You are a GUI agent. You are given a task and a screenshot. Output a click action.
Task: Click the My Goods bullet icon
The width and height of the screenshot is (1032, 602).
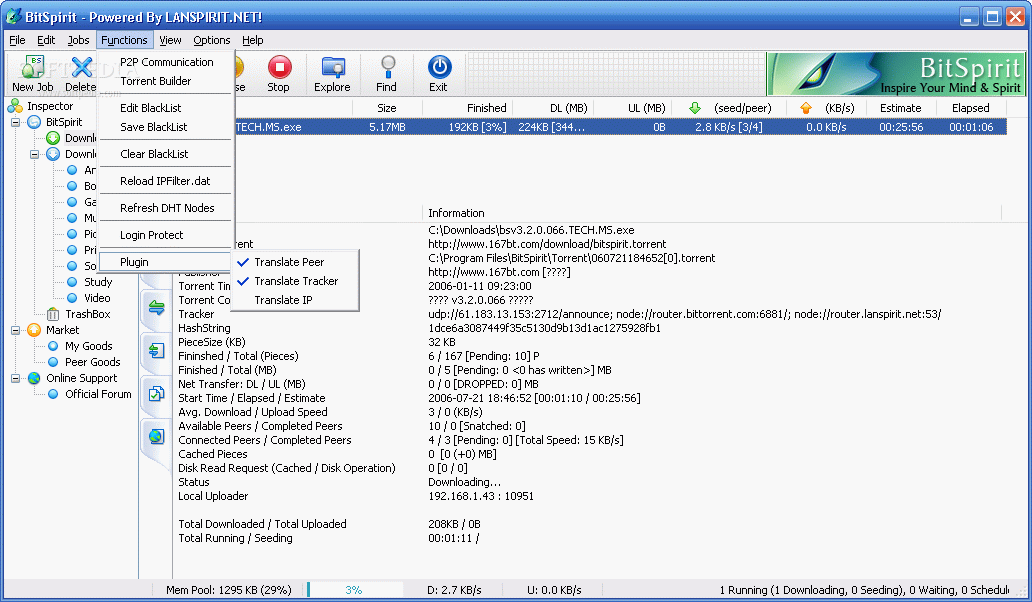point(53,346)
